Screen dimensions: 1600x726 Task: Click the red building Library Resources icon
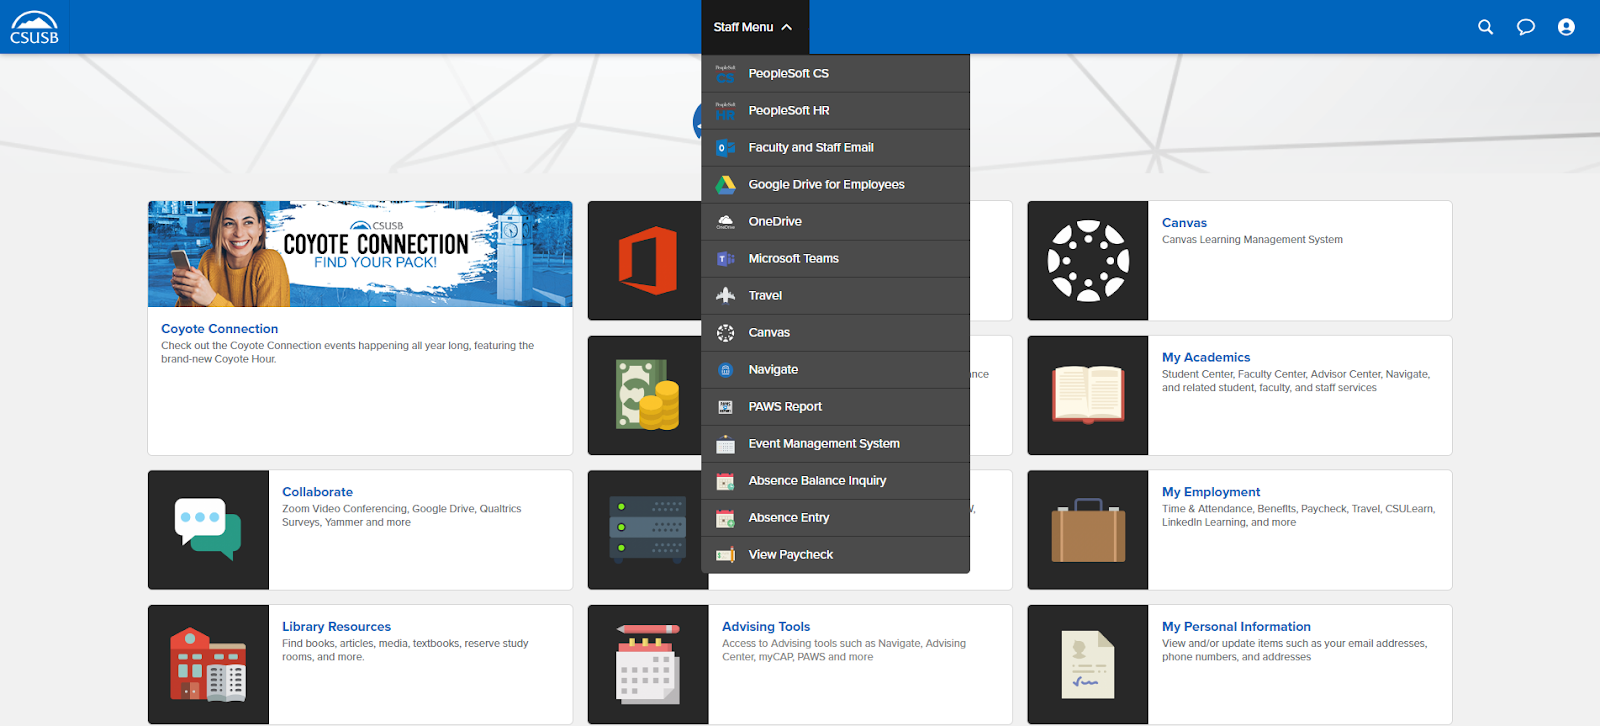pos(208,664)
